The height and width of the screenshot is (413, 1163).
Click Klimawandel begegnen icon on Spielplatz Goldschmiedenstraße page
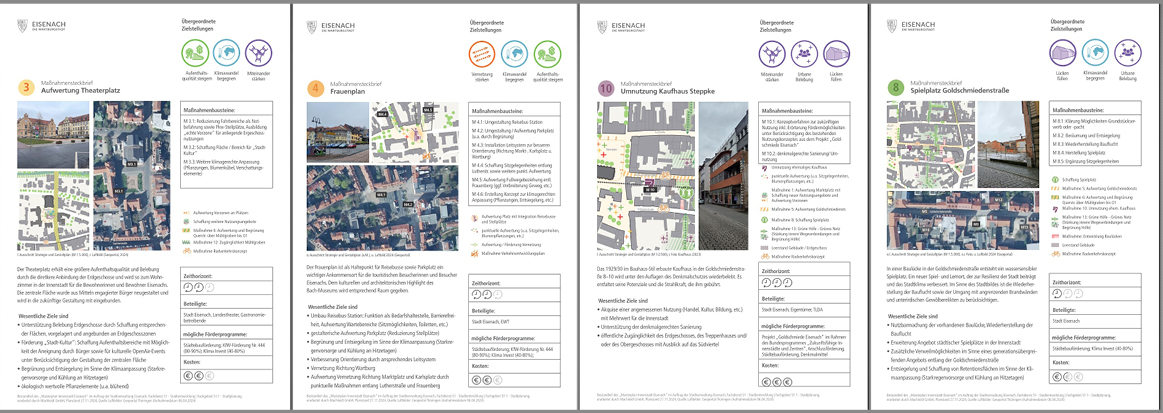[1095, 53]
